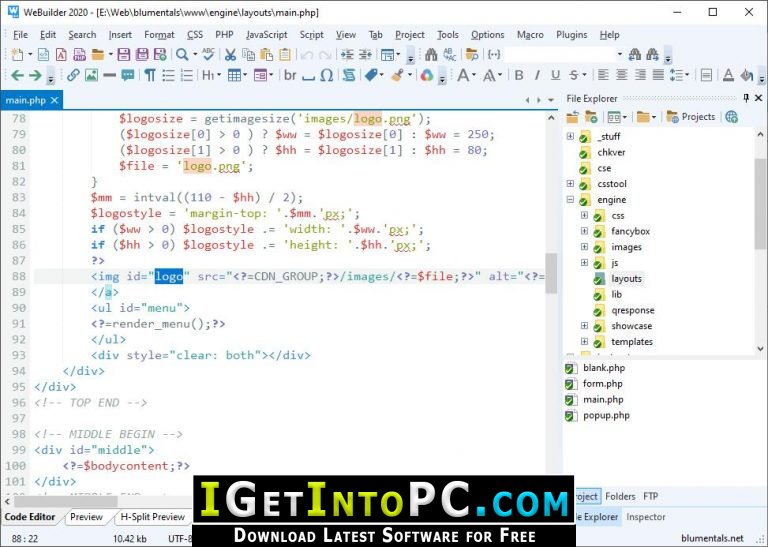Run the ABC spell check icon
Image resolution: width=768 pixels, height=547 pixels.
point(208,54)
